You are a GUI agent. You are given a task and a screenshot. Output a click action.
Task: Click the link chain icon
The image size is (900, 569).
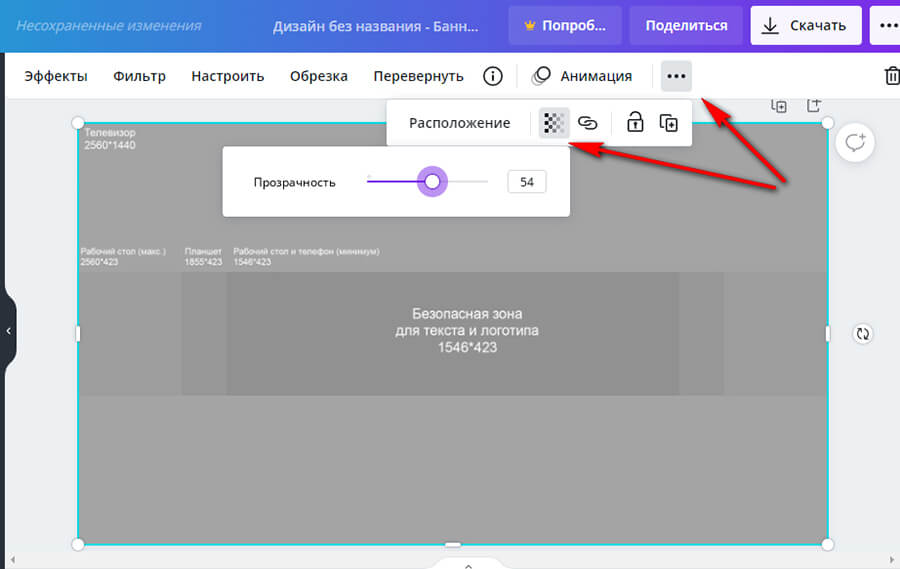pyautogui.click(x=588, y=123)
